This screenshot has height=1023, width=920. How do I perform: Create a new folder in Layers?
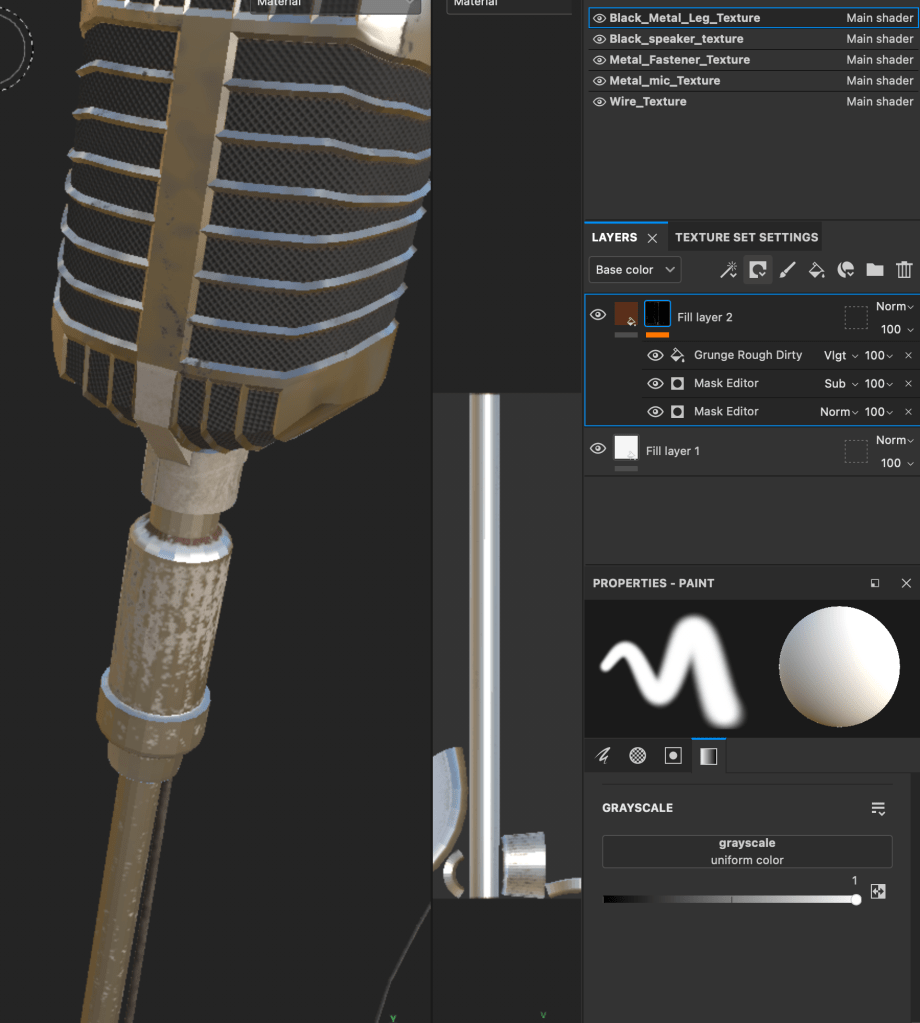(x=875, y=270)
